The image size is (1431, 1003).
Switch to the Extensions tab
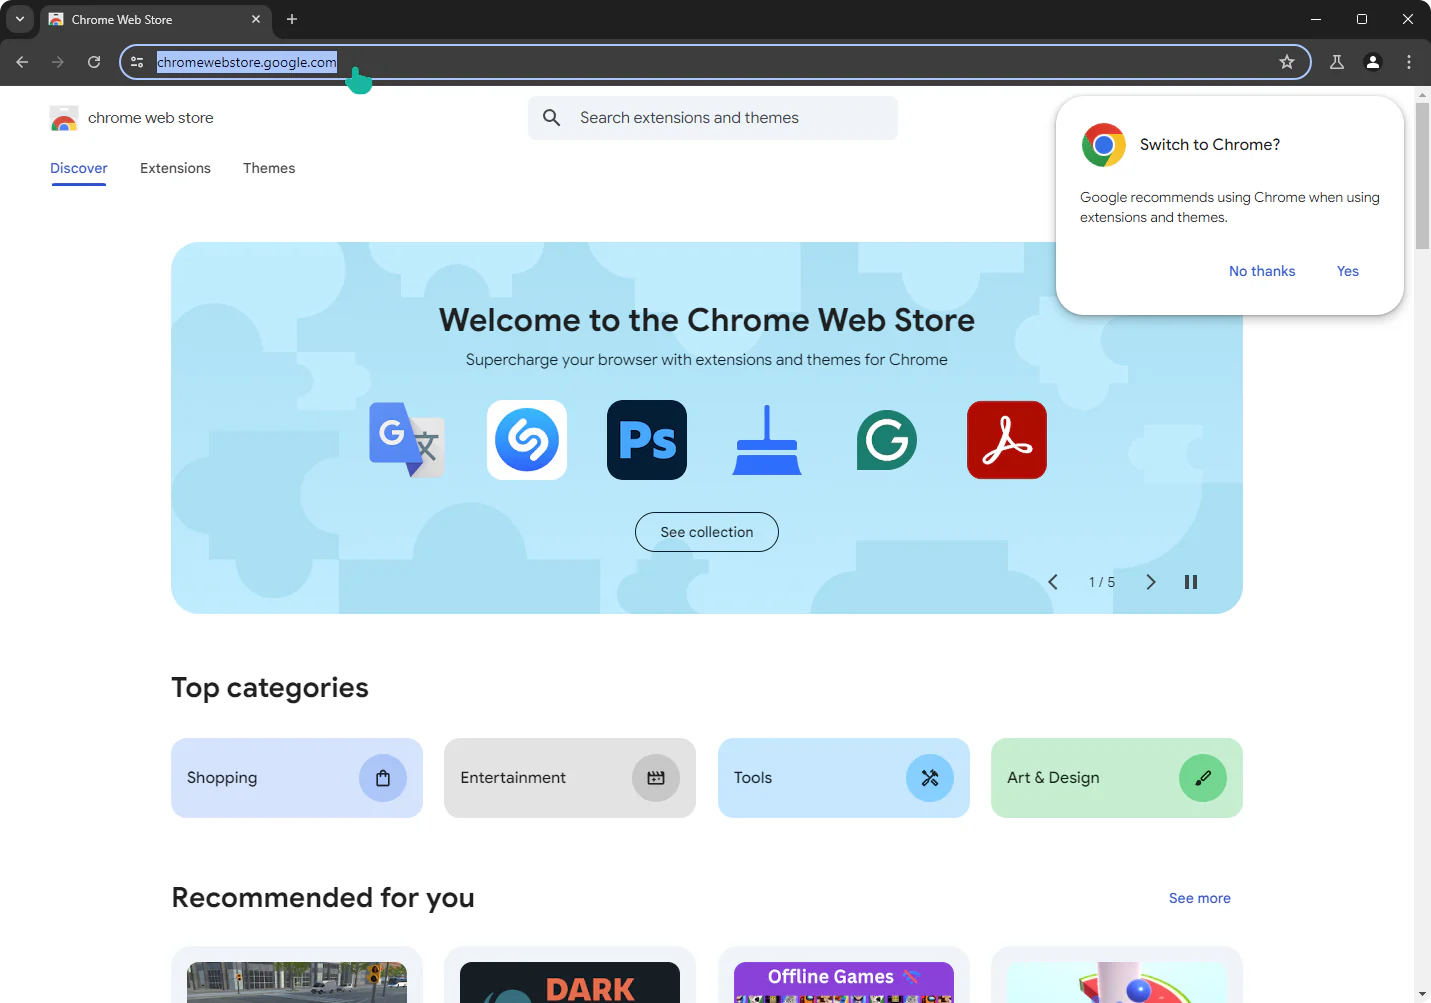[x=175, y=168]
